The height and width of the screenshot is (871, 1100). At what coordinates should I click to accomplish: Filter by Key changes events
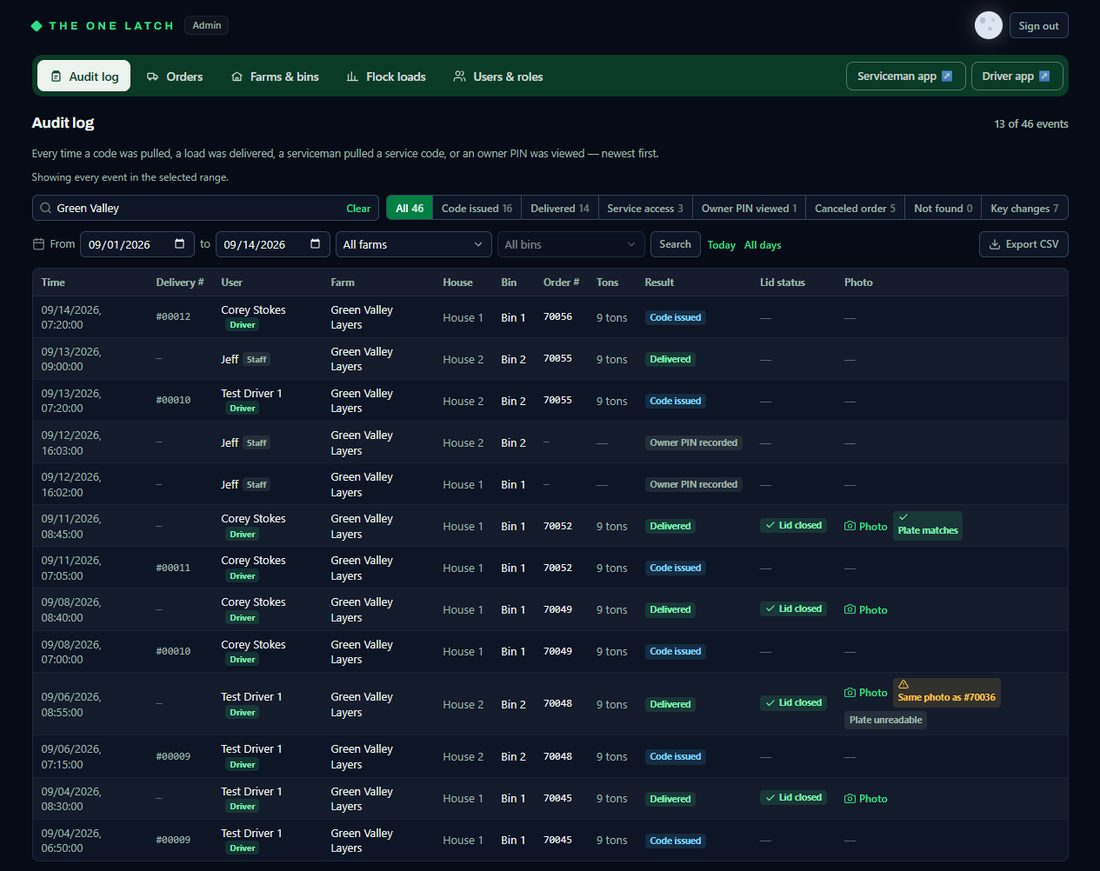[1025, 208]
